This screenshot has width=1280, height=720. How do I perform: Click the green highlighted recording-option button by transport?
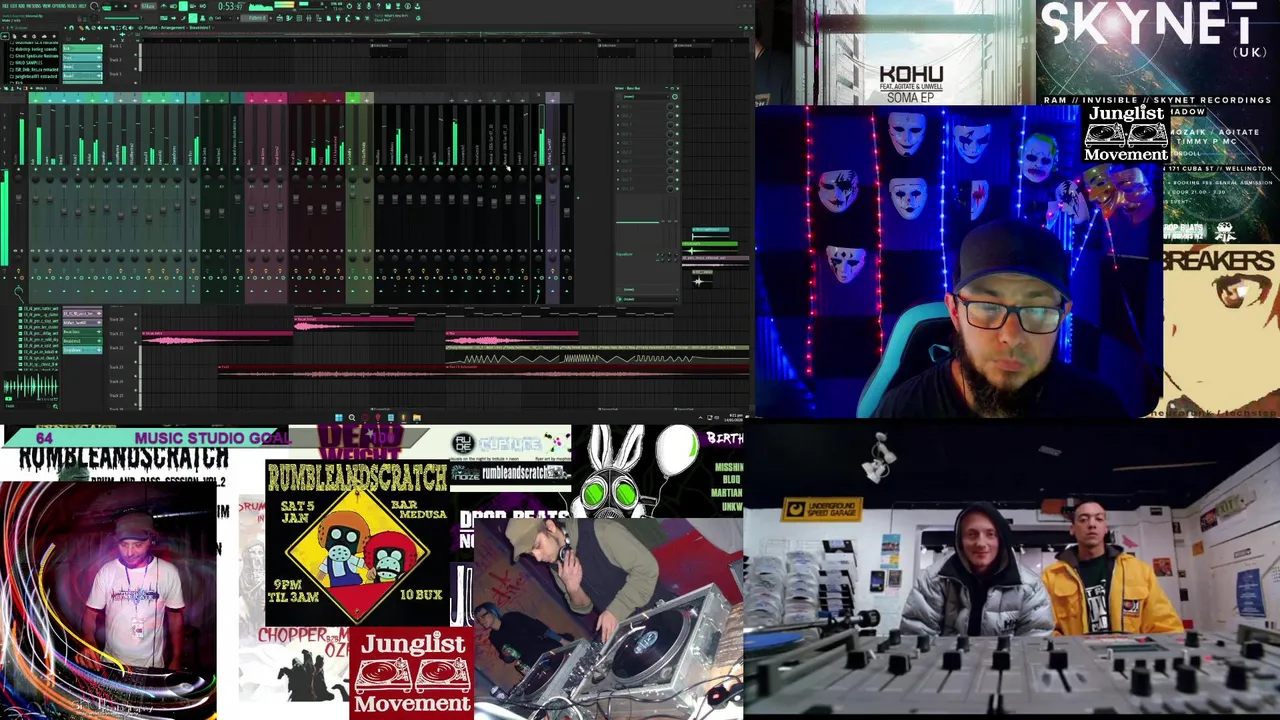tap(183, 6)
